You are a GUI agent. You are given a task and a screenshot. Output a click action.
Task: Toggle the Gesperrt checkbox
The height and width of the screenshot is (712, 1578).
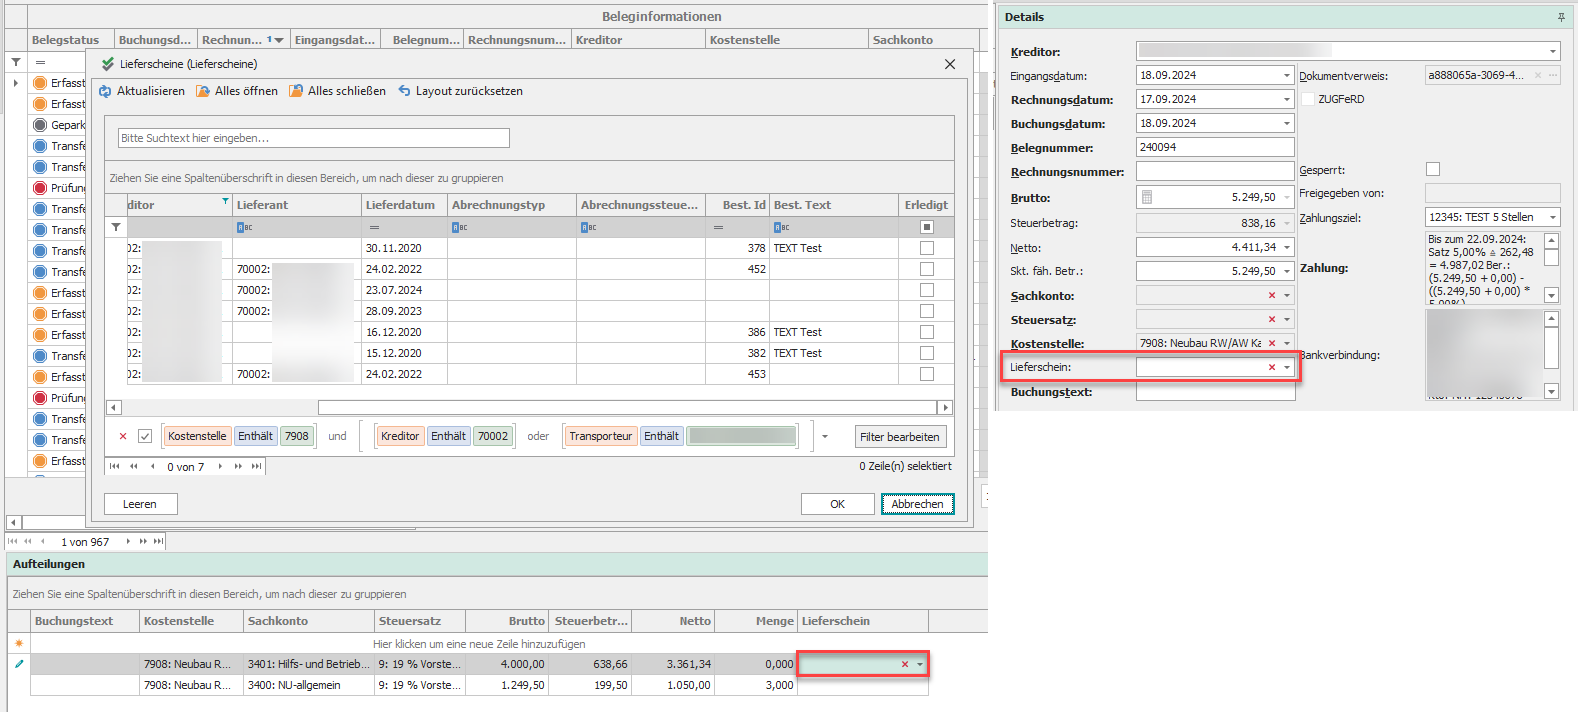click(1433, 170)
